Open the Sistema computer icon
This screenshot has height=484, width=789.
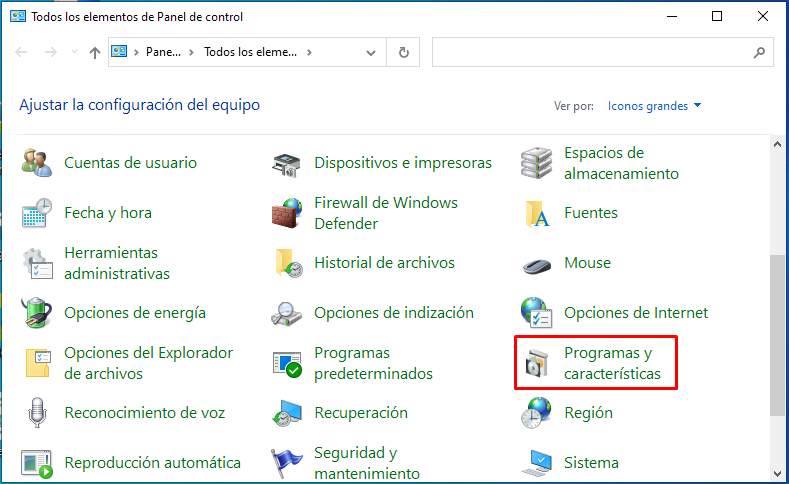click(x=537, y=463)
